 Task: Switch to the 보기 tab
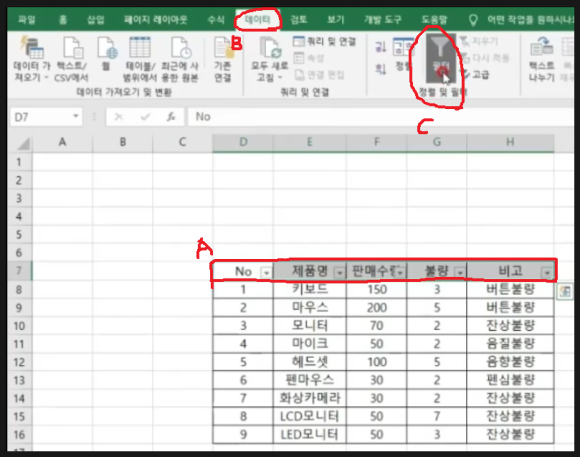pyautogui.click(x=335, y=19)
